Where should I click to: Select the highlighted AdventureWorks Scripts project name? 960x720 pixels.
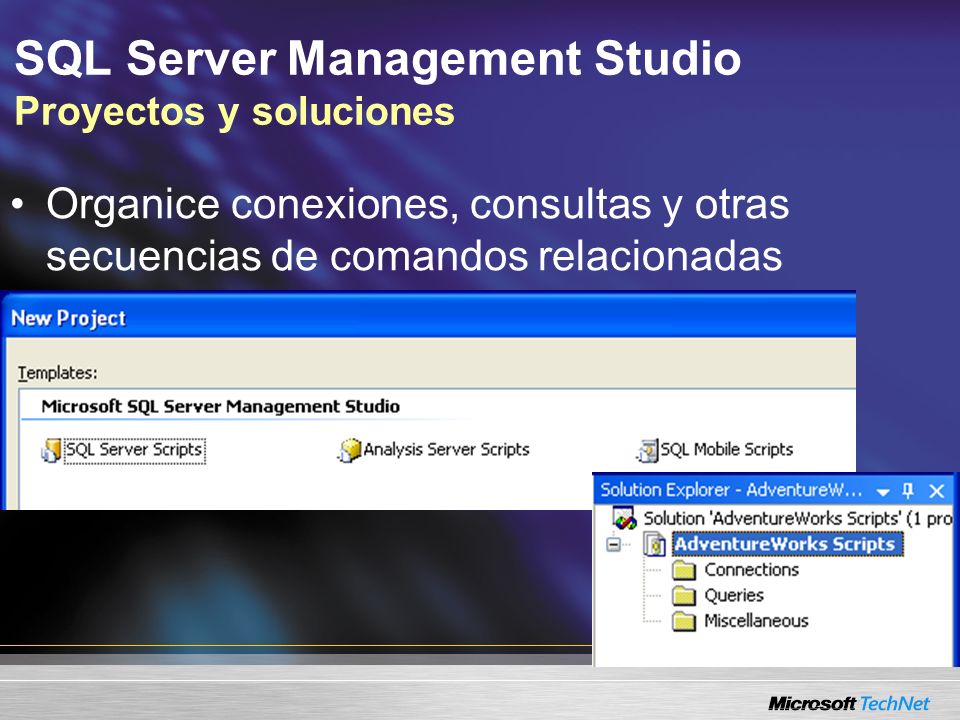point(787,544)
